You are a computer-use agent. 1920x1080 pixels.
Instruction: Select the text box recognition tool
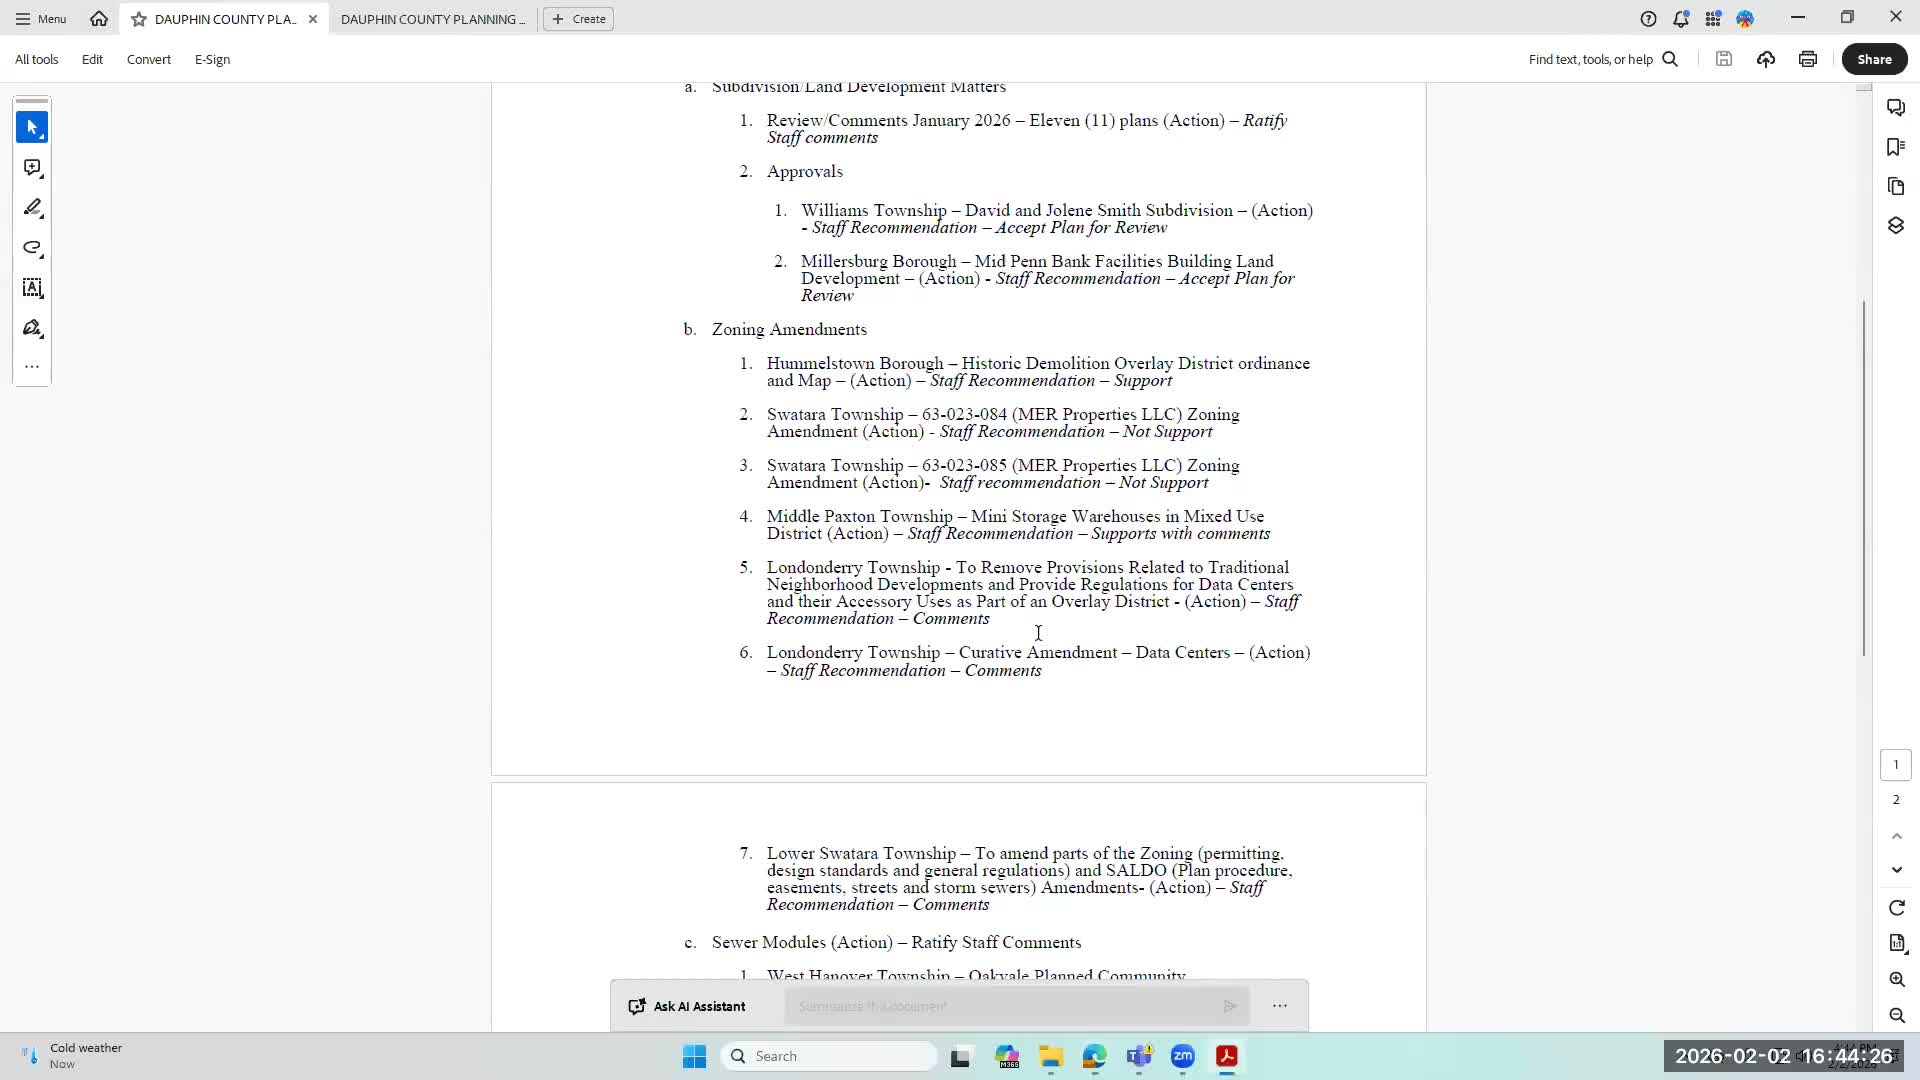click(x=32, y=288)
